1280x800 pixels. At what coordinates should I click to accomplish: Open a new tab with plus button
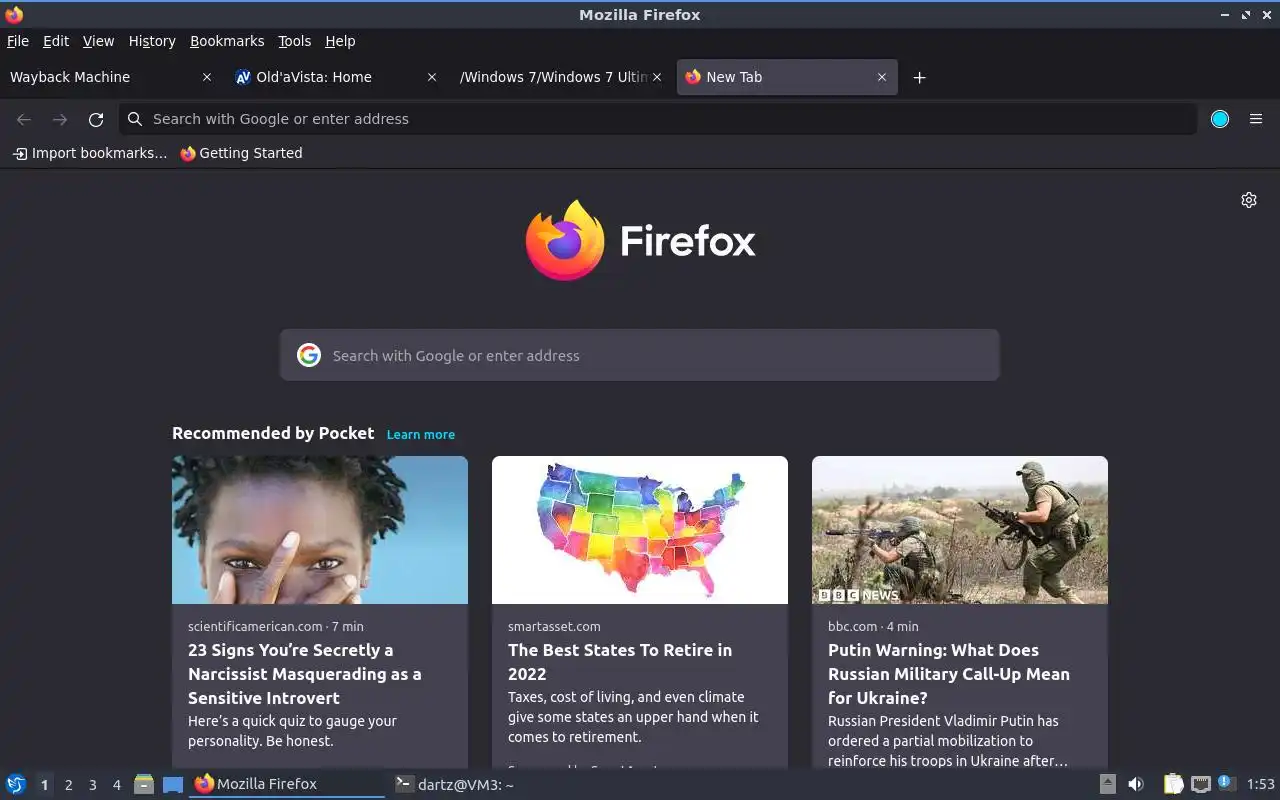(919, 77)
